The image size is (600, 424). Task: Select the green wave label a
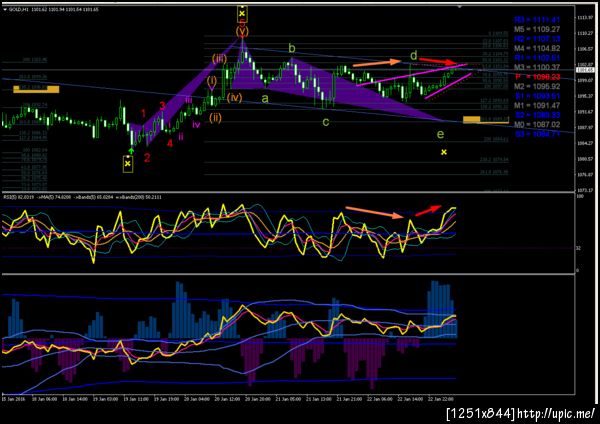[265, 99]
